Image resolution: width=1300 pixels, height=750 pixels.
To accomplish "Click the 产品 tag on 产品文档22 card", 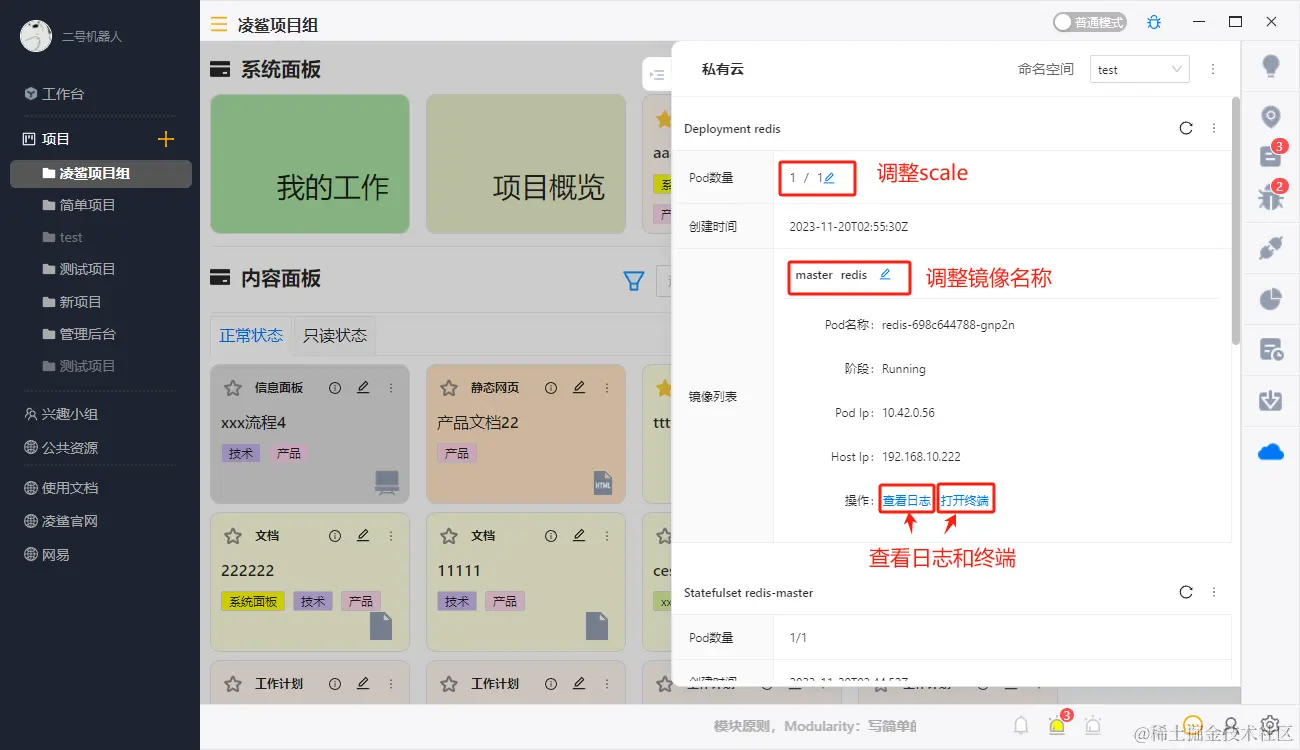I will click(457, 453).
